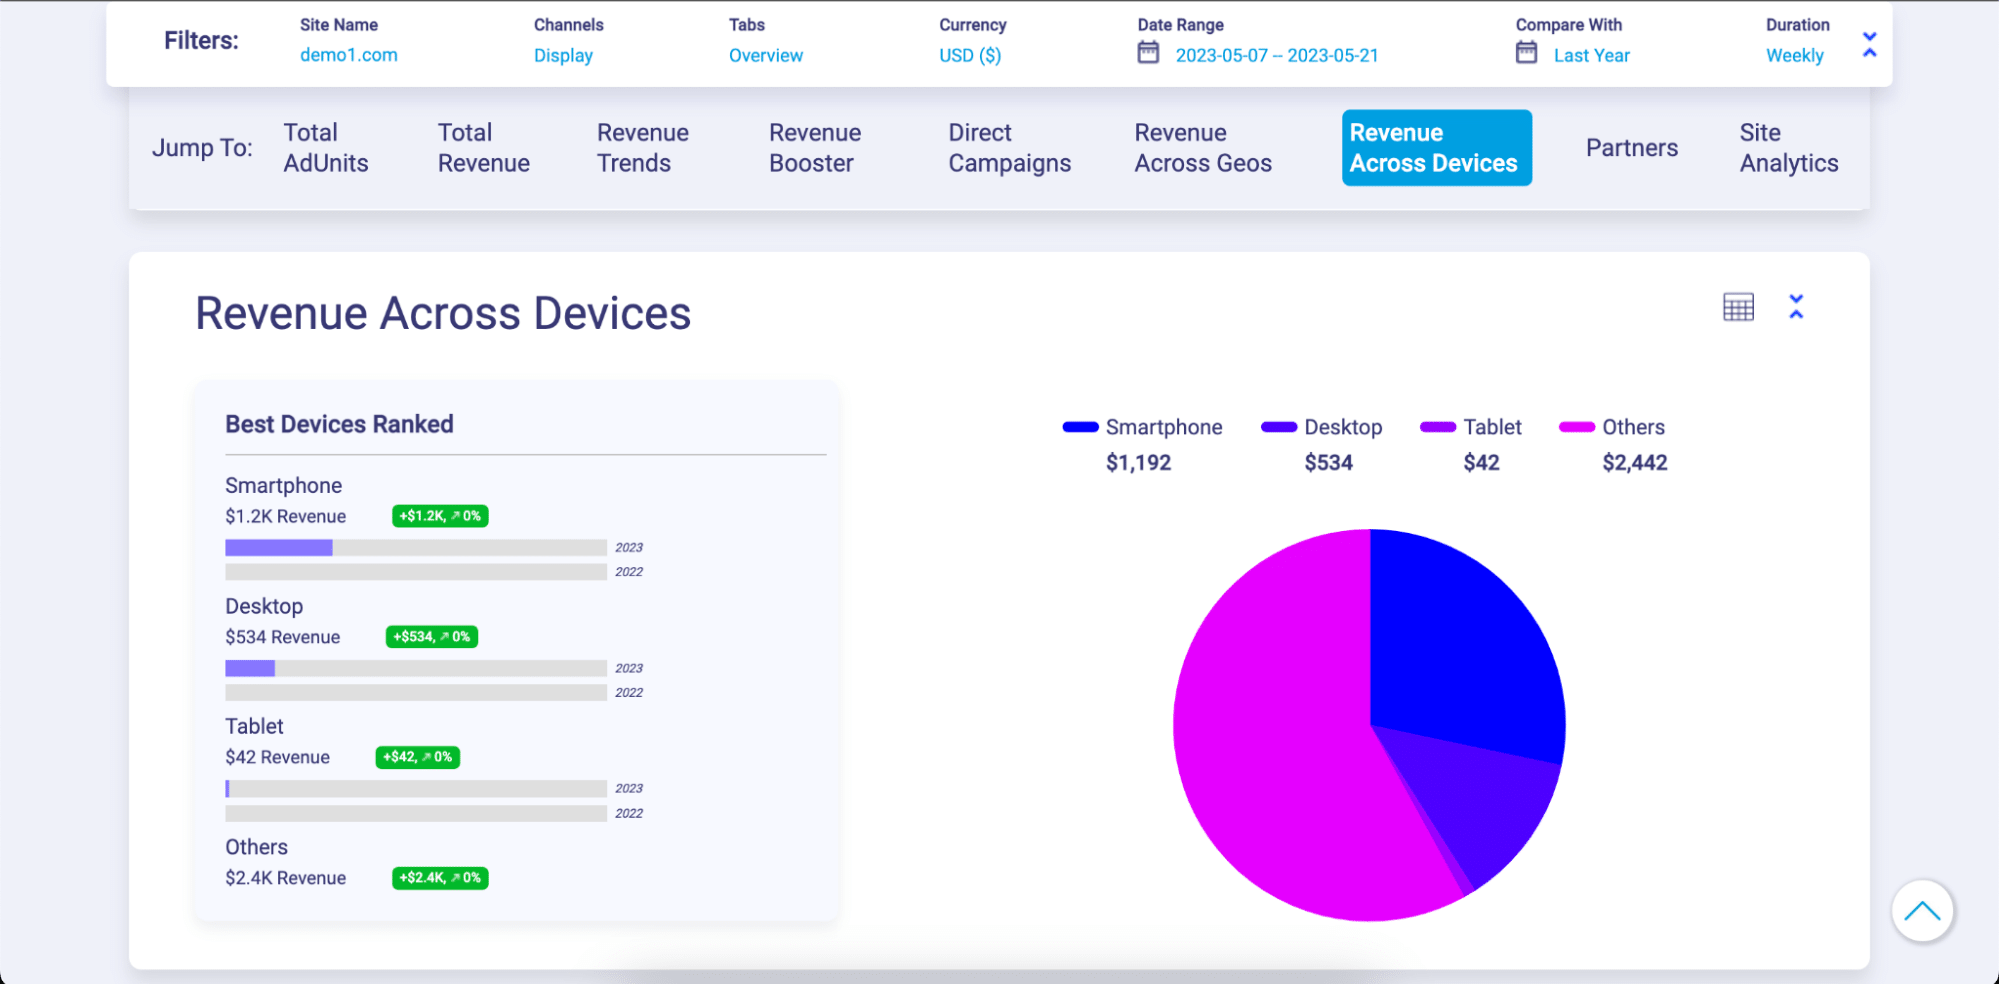Open the Date Range calendar icon
Screen dimensions: 1999x984
(x=1148, y=53)
